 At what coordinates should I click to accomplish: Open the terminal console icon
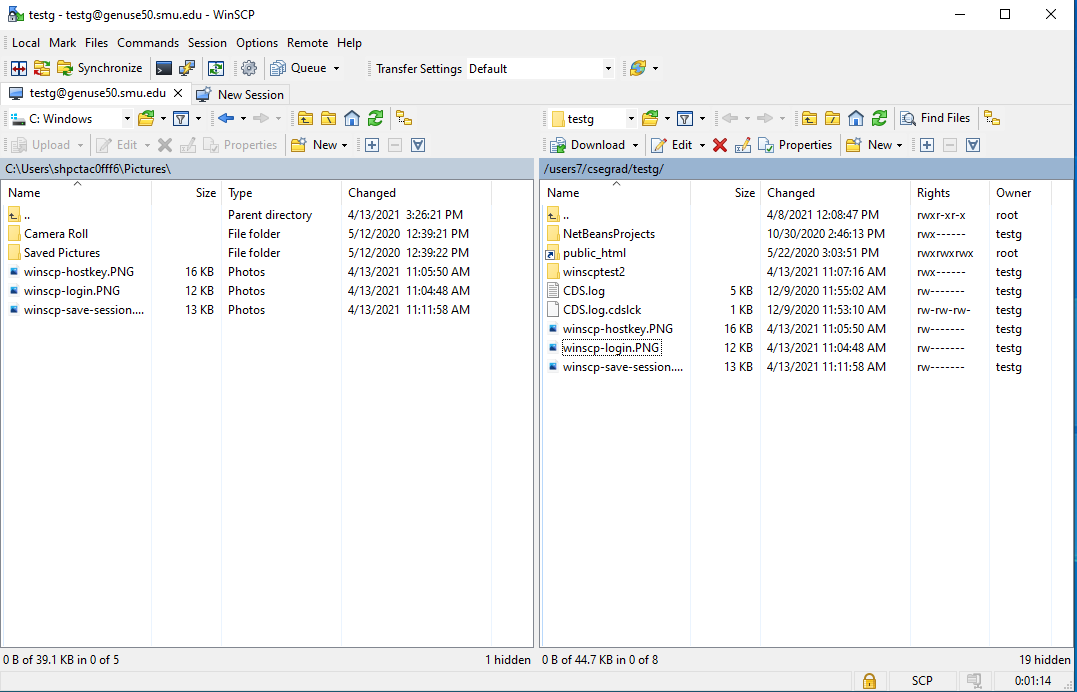(163, 68)
